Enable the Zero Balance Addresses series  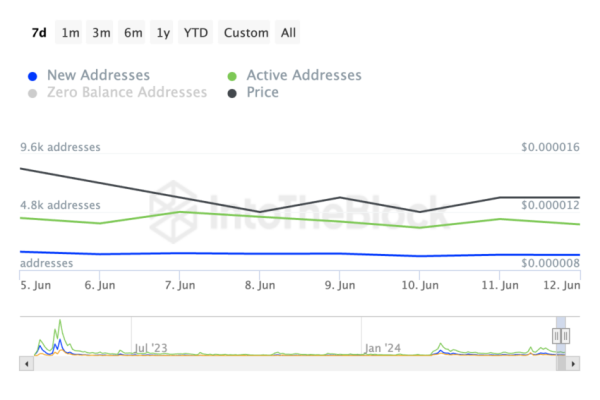[x=127, y=93]
